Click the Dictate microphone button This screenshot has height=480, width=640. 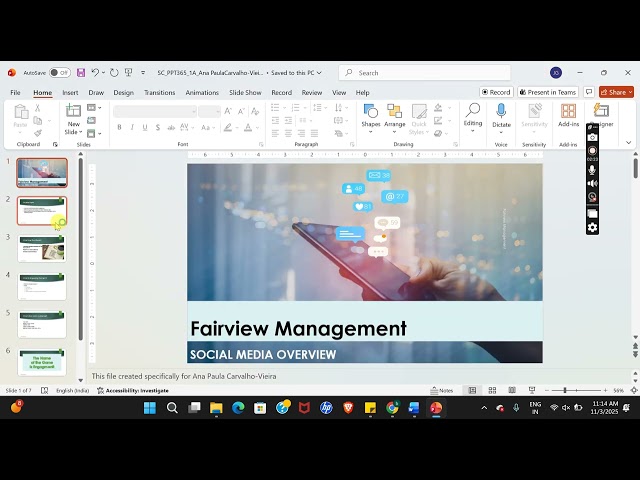(501, 119)
